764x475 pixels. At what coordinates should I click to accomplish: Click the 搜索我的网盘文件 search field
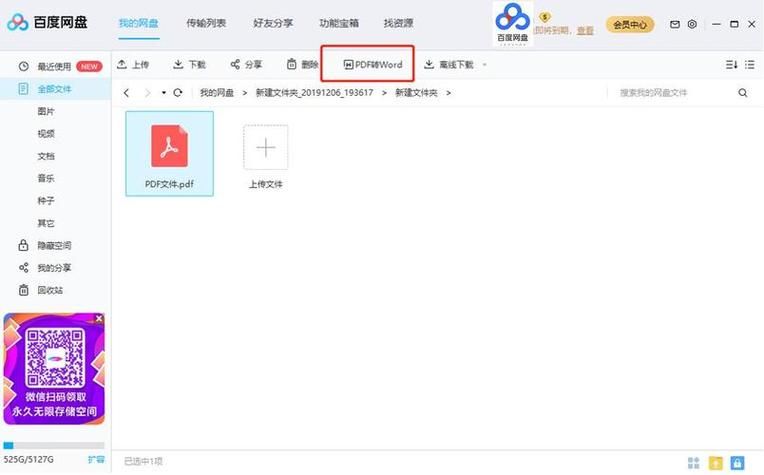point(670,93)
